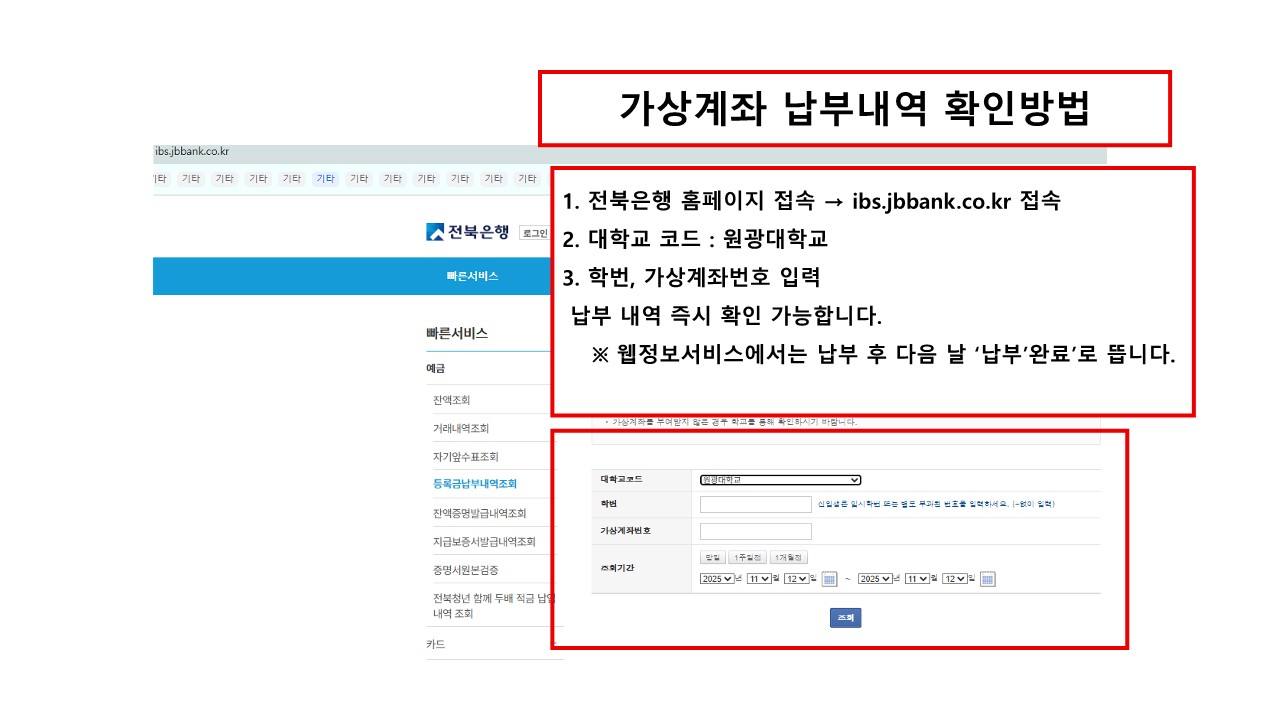Open the start date calendar picker

(x=829, y=579)
